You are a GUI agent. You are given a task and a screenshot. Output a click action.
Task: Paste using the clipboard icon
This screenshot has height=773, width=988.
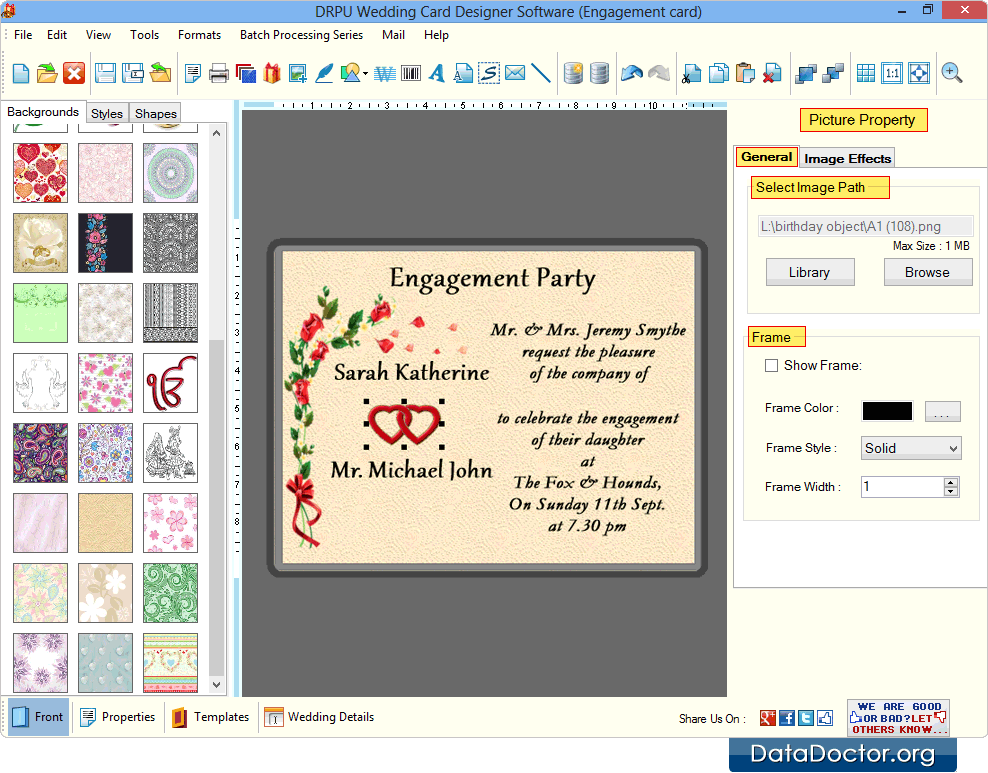click(x=745, y=74)
